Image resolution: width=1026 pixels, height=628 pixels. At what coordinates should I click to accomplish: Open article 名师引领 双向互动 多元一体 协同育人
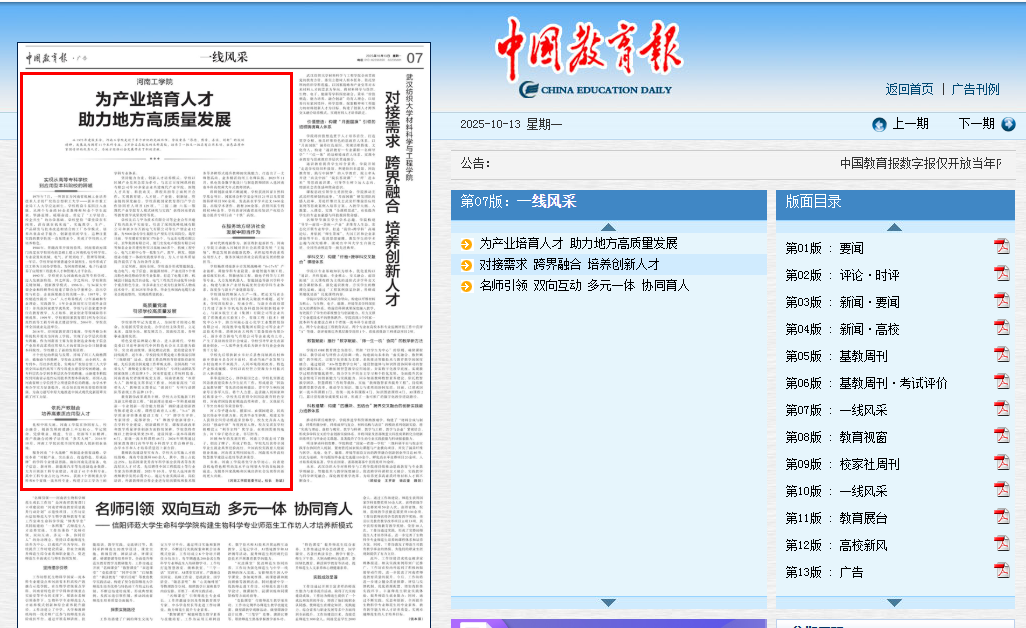coord(584,286)
